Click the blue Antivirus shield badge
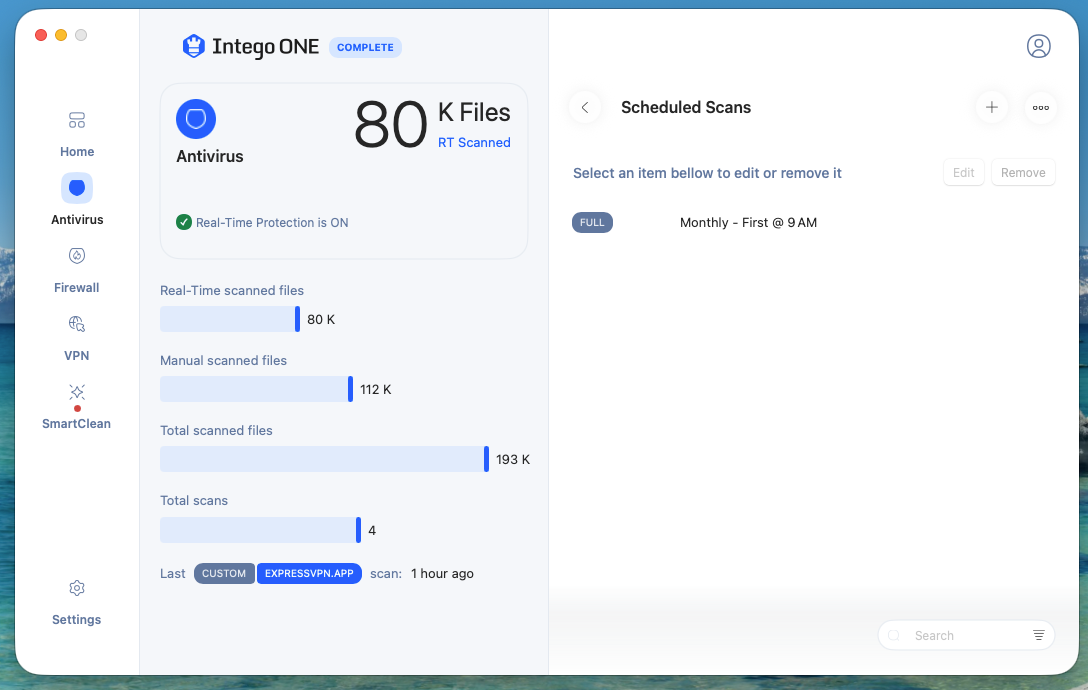1088x690 pixels. [x=196, y=119]
